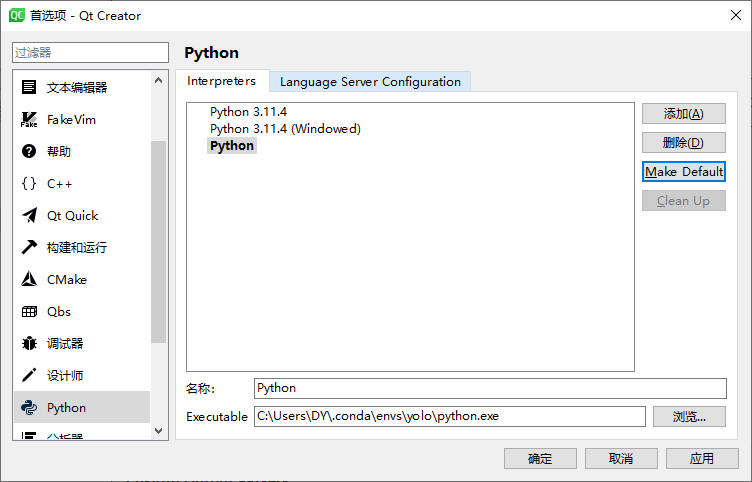Select the 调试器 label in category list
The width and height of the screenshot is (752, 482).
(x=65, y=343)
